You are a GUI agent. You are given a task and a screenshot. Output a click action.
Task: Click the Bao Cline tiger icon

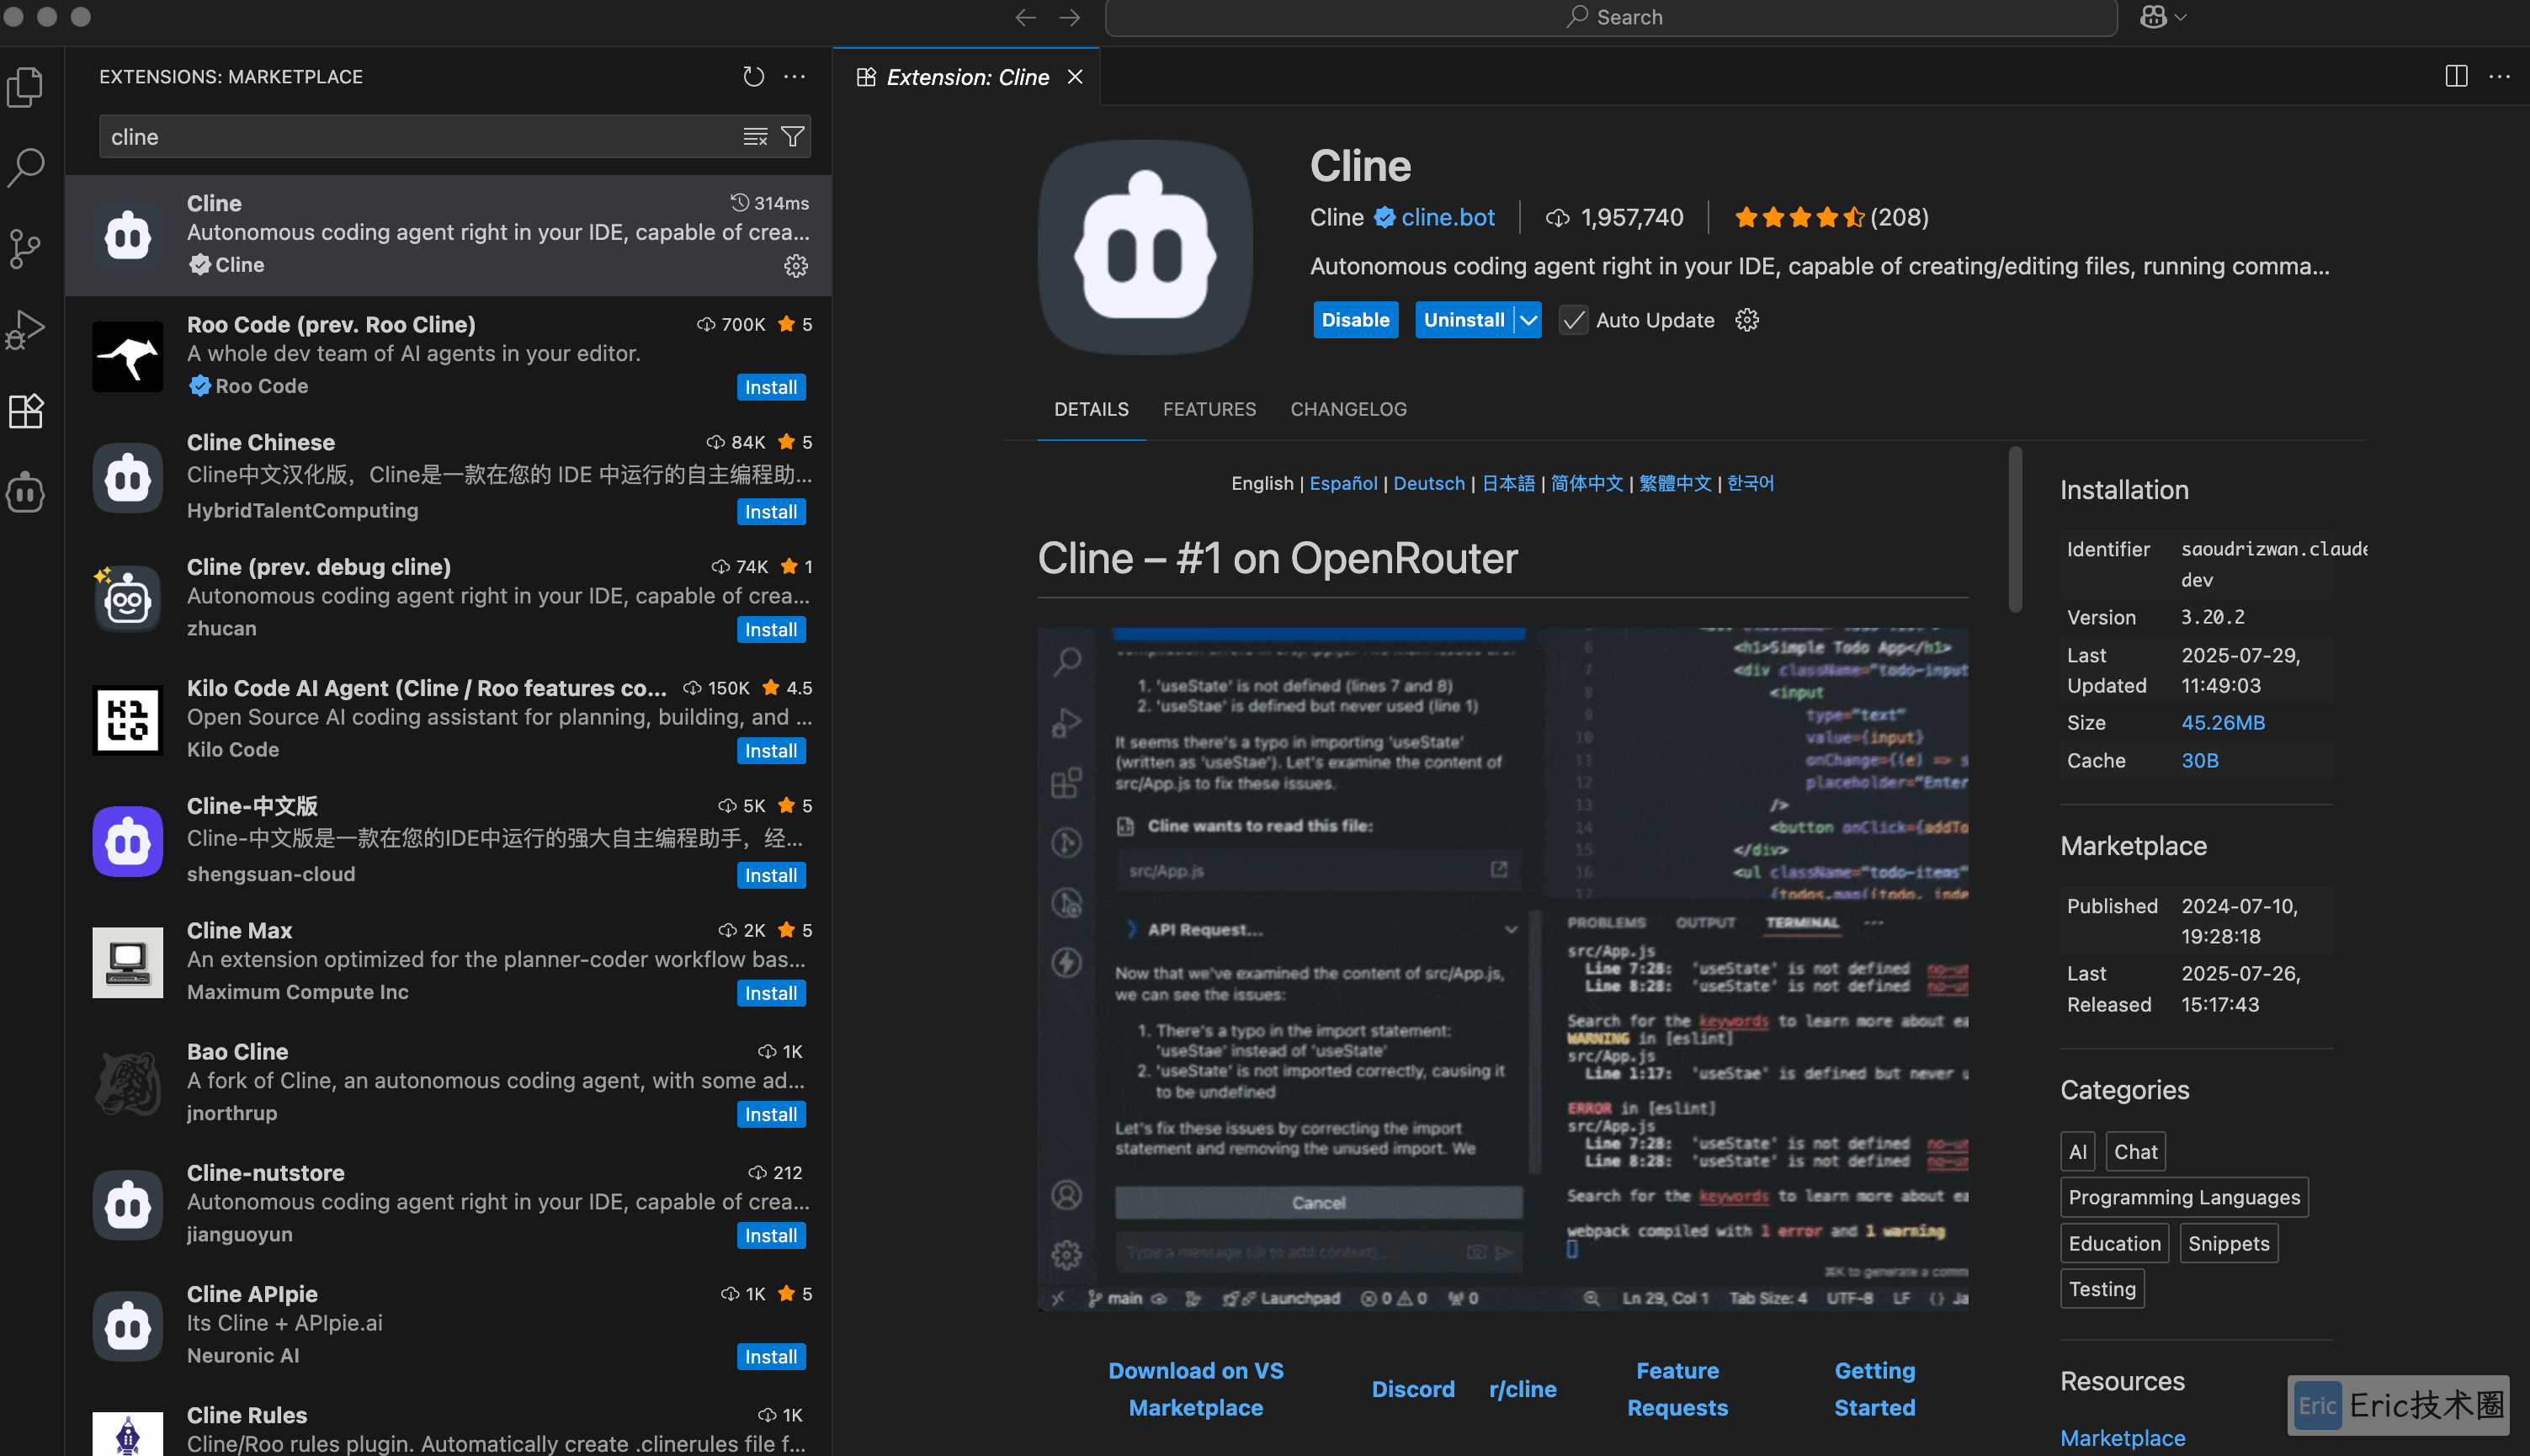point(127,1083)
